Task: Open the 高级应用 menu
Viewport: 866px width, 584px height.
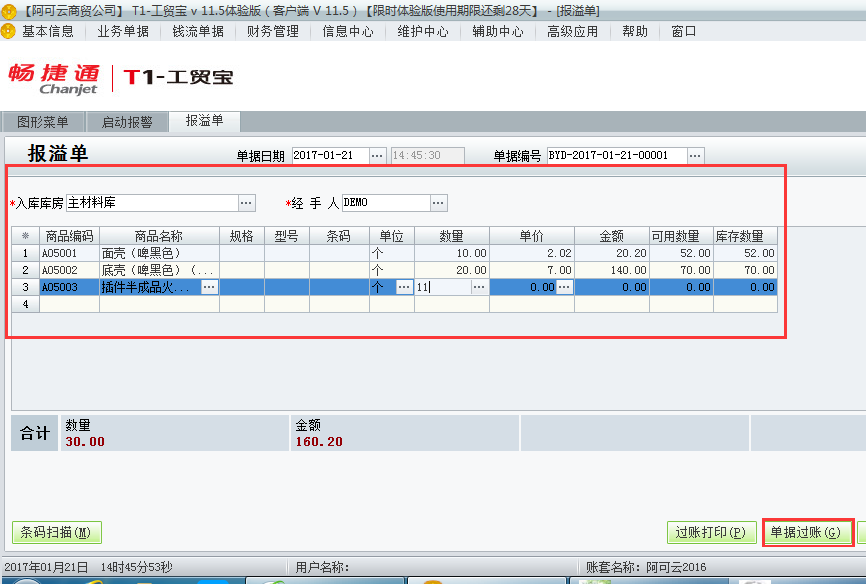Action: 573,31
